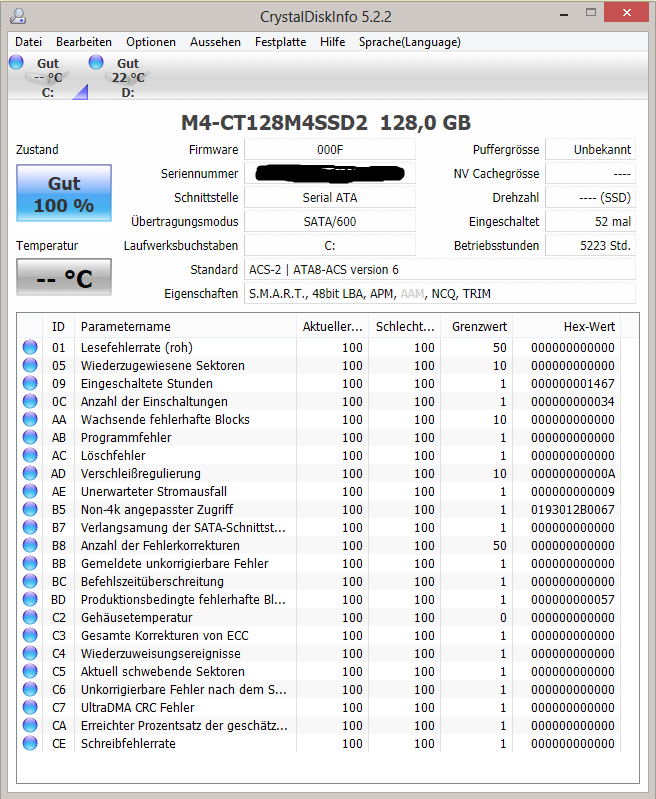
Task: Click the status icon for row CA
Action: click(30, 725)
